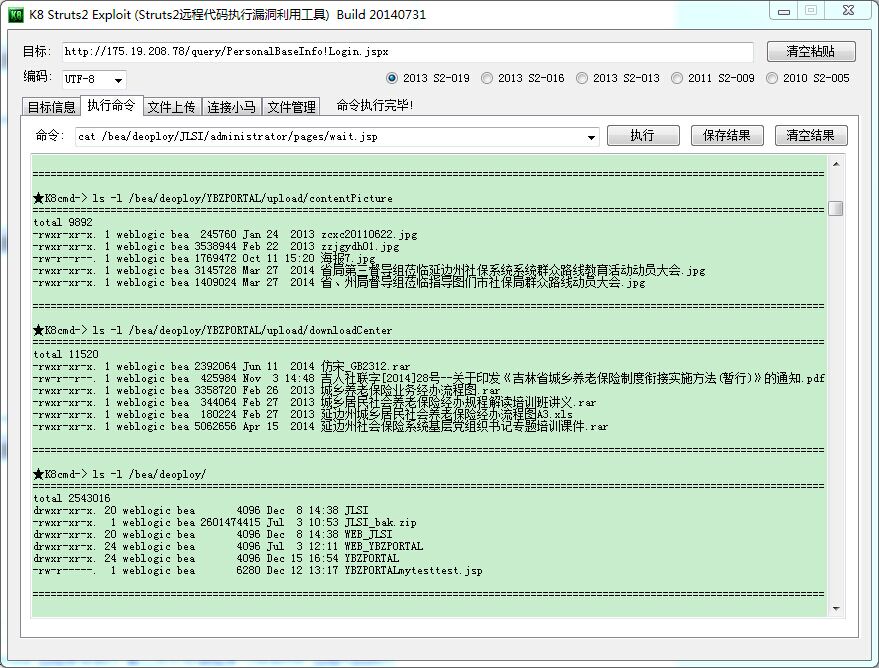Image resolution: width=879 pixels, height=668 pixels.
Task: Switch to the 目标信息 tab
Action: (51, 106)
